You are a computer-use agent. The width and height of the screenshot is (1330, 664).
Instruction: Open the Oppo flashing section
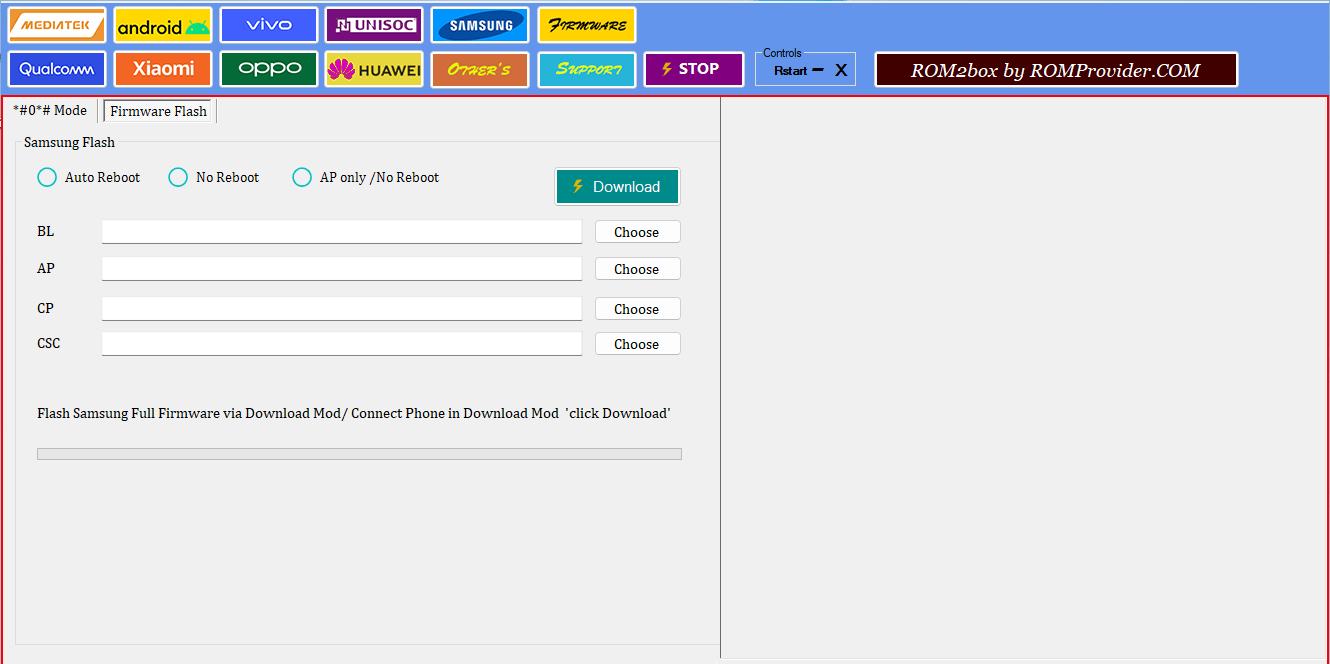(268, 69)
